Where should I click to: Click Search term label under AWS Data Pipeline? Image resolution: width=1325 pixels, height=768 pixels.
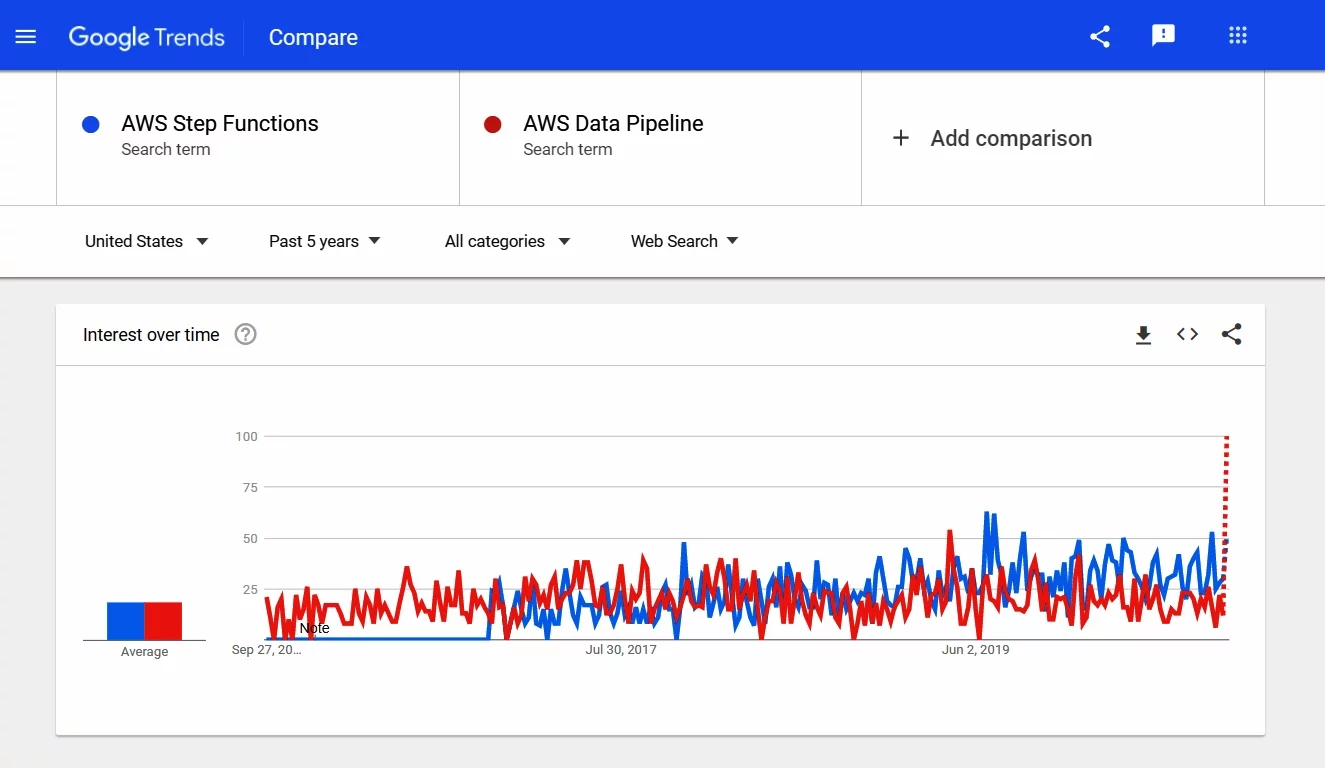[568, 149]
